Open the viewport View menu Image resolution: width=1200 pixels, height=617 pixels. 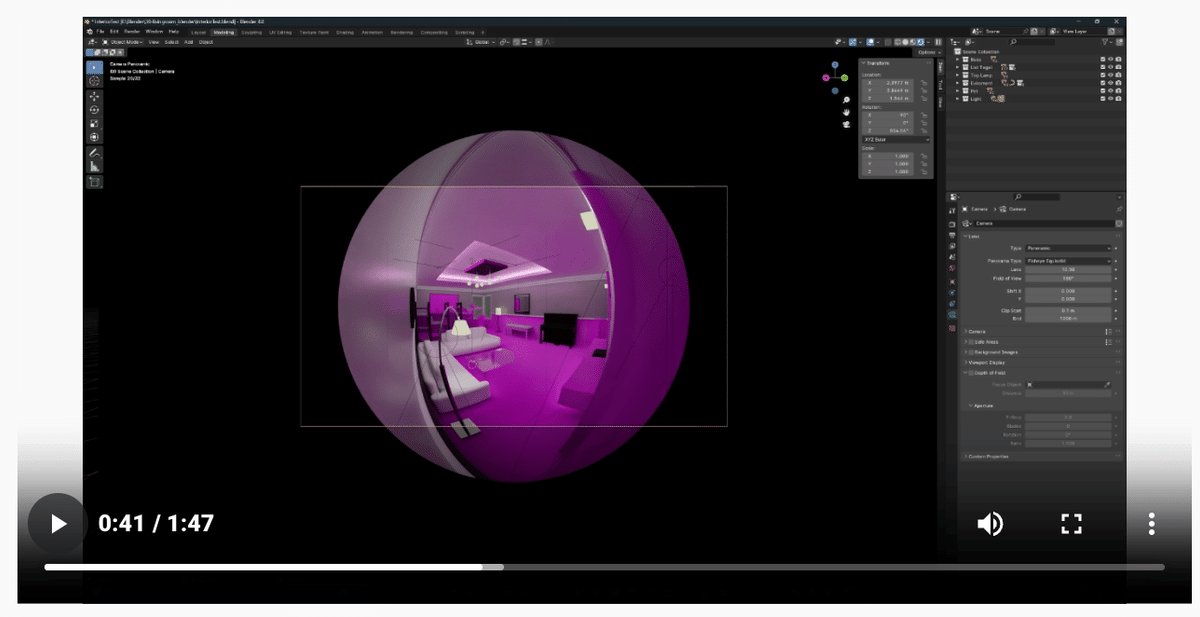pos(153,42)
